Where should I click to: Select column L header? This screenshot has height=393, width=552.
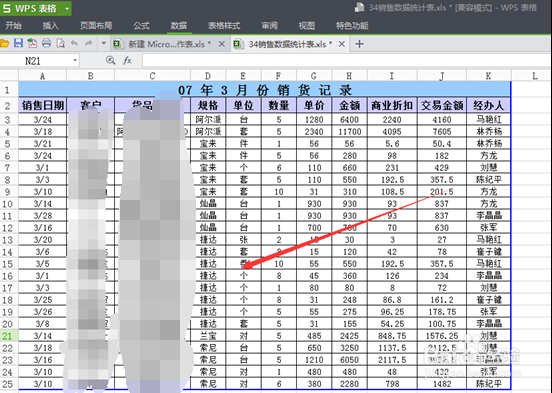535,76
